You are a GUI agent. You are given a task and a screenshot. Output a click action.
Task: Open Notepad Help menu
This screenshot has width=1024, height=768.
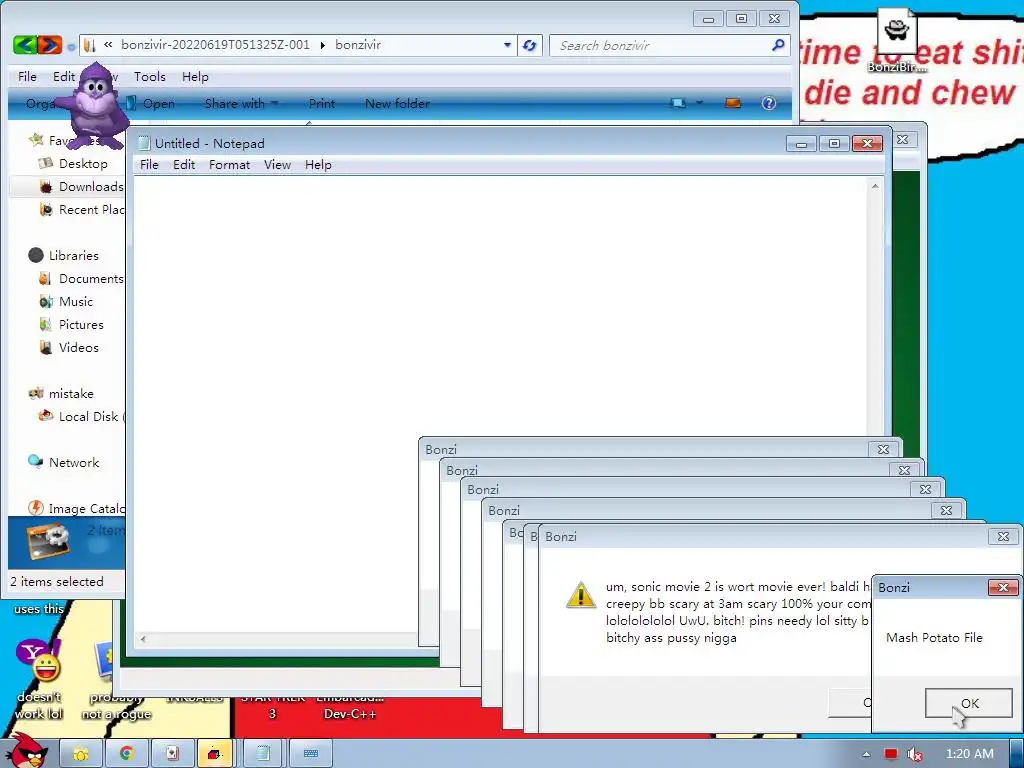[x=318, y=165]
